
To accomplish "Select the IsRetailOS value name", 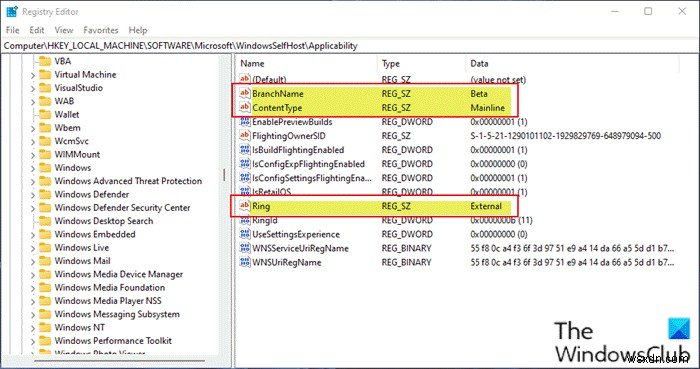I will point(271,192).
